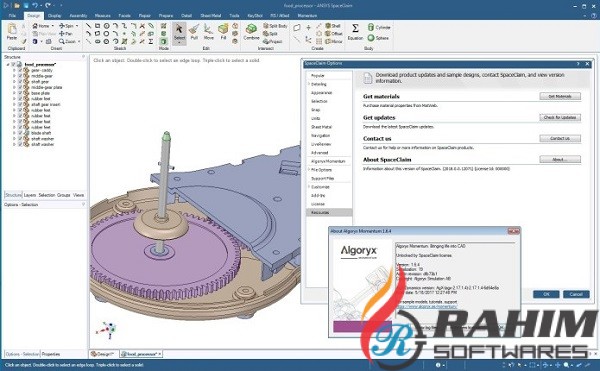The image size is (600, 371).
Task: Toggle the blade shaft checkbox
Action: click(20, 133)
